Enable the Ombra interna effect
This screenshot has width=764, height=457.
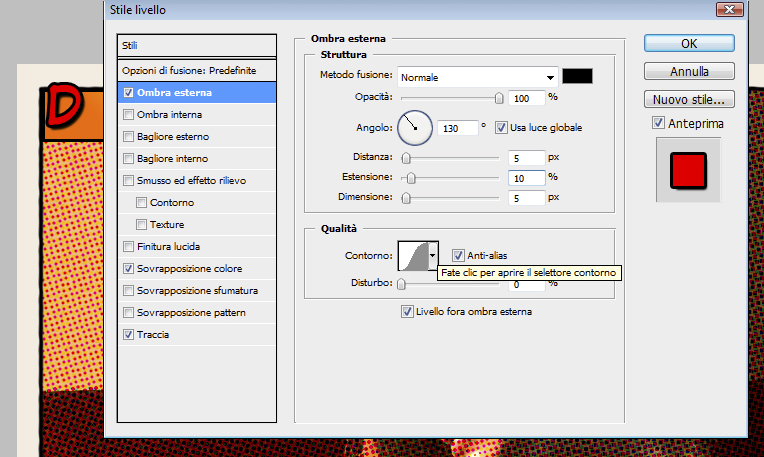pyautogui.click(x=128, y=114)
